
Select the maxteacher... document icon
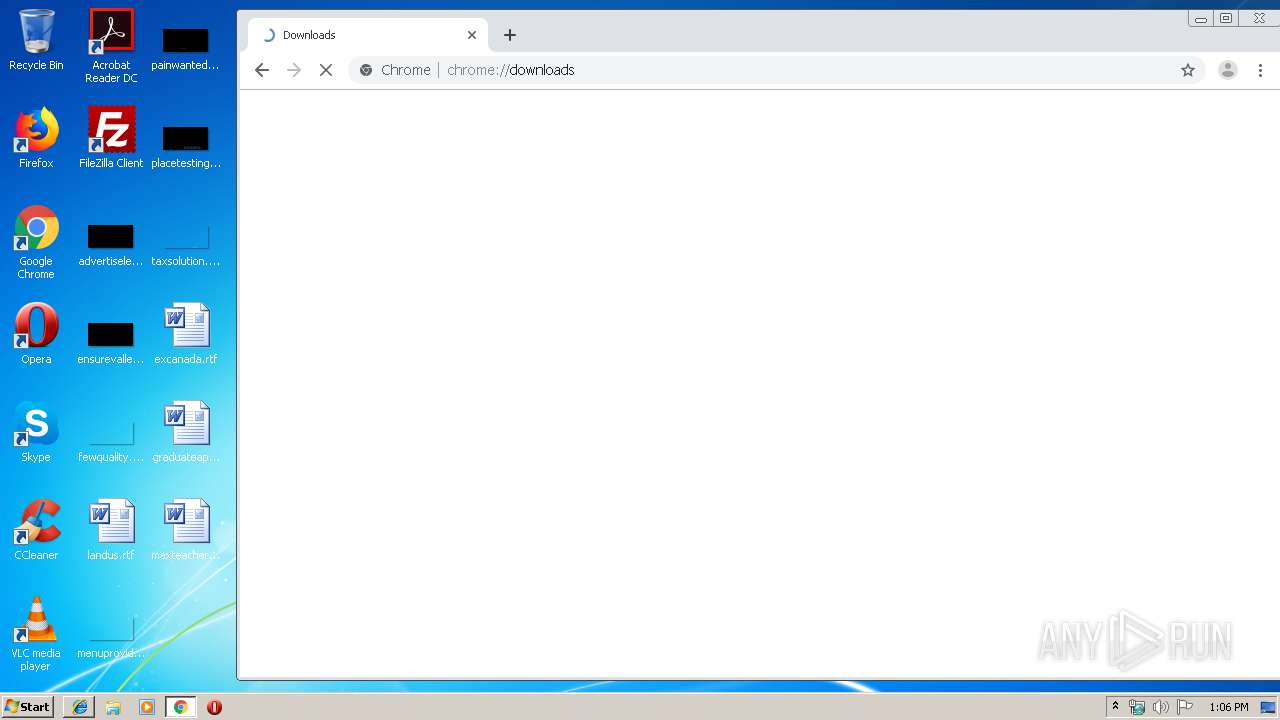click(186, 530)
